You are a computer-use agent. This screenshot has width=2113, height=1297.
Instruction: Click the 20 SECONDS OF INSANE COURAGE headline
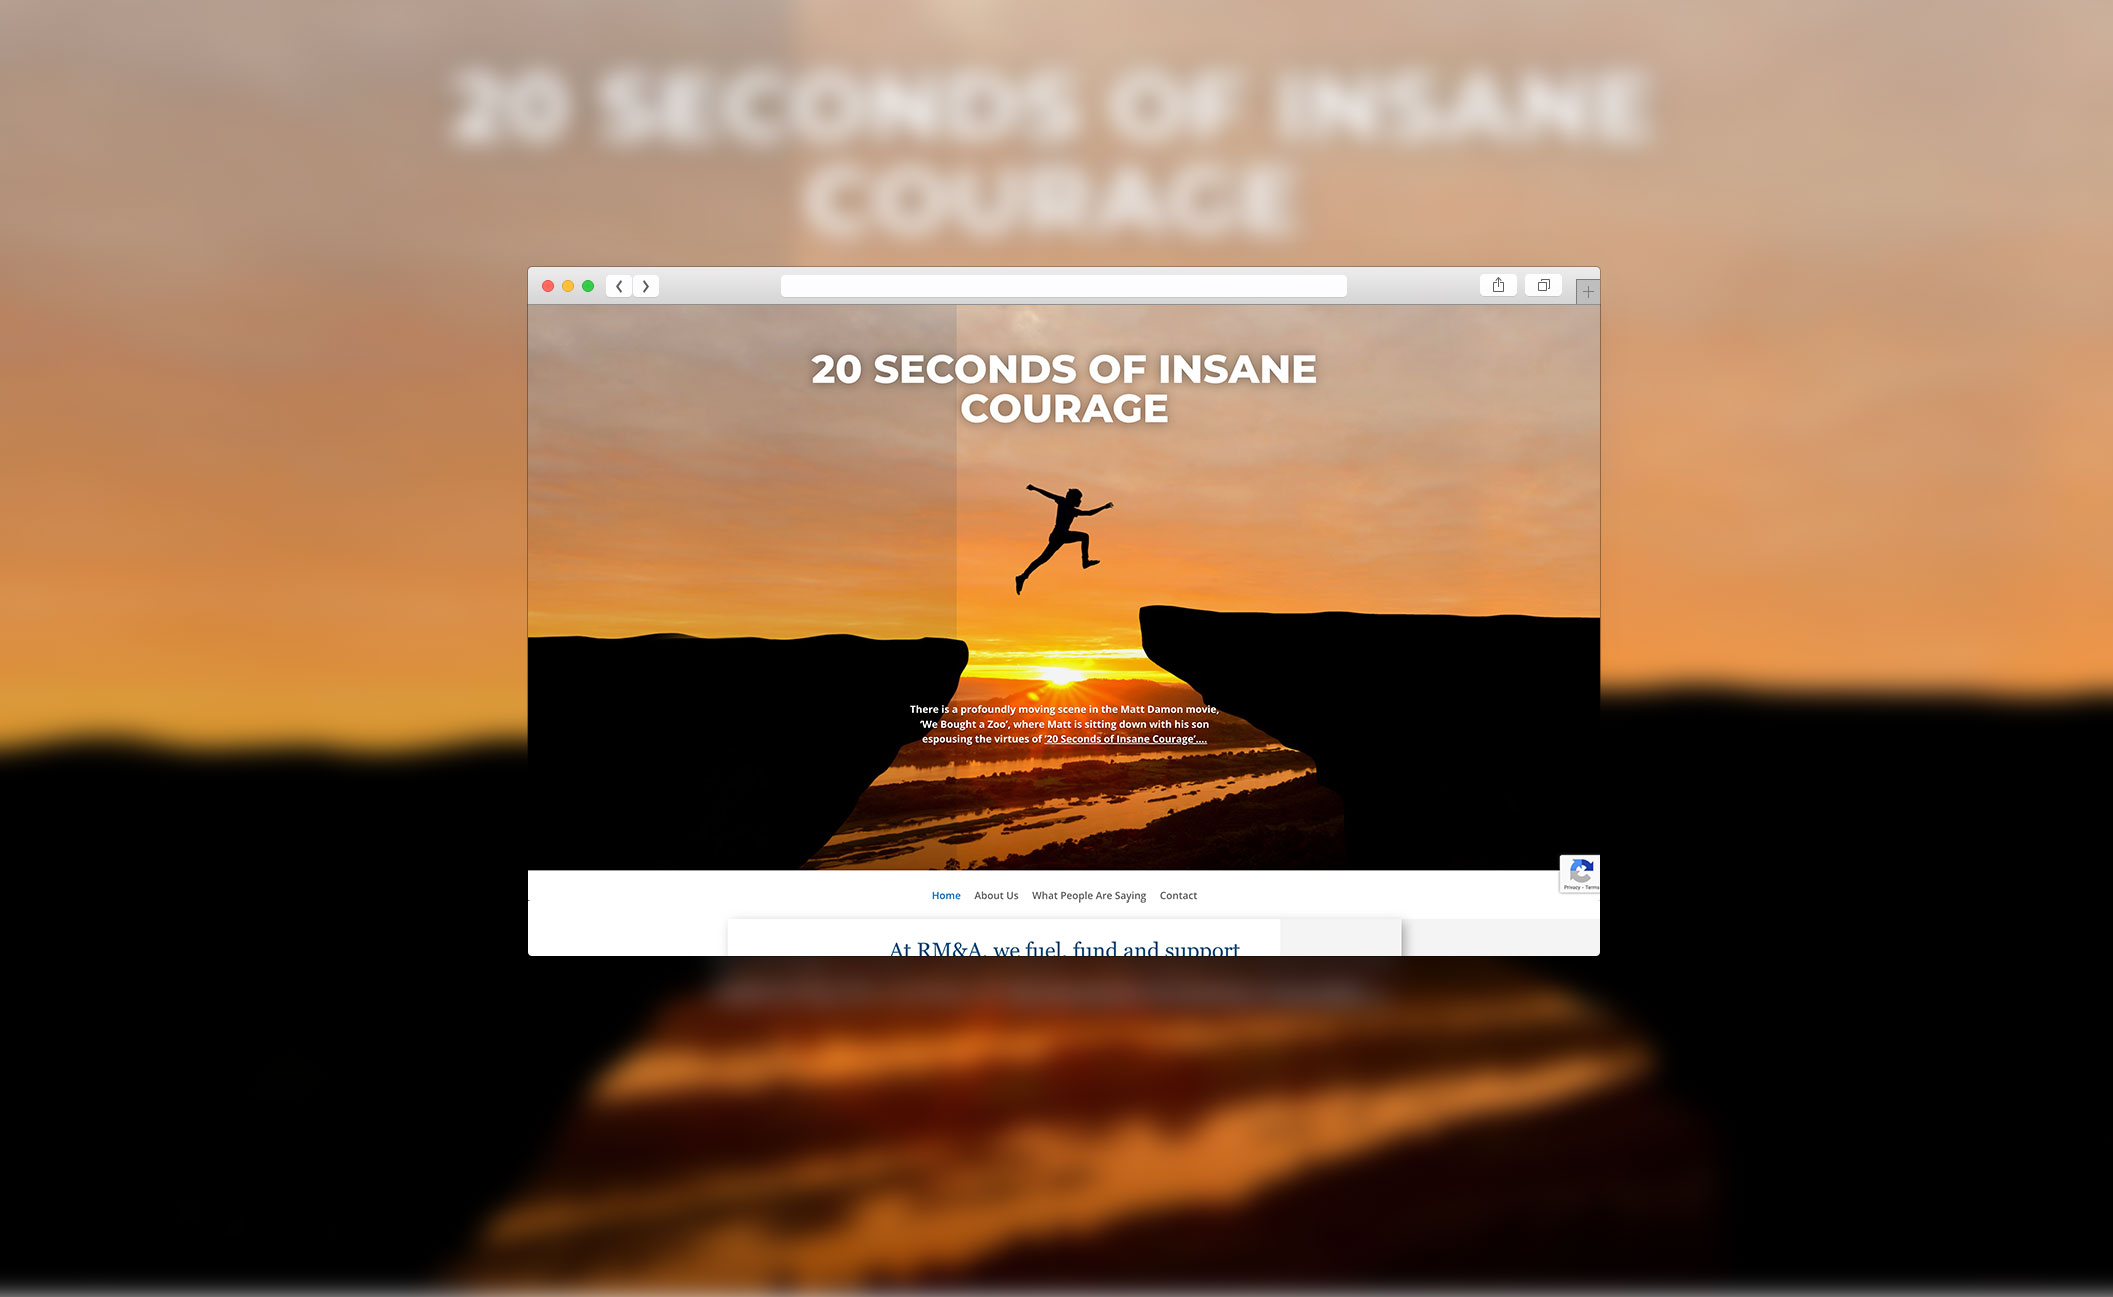pos(1064,389)
